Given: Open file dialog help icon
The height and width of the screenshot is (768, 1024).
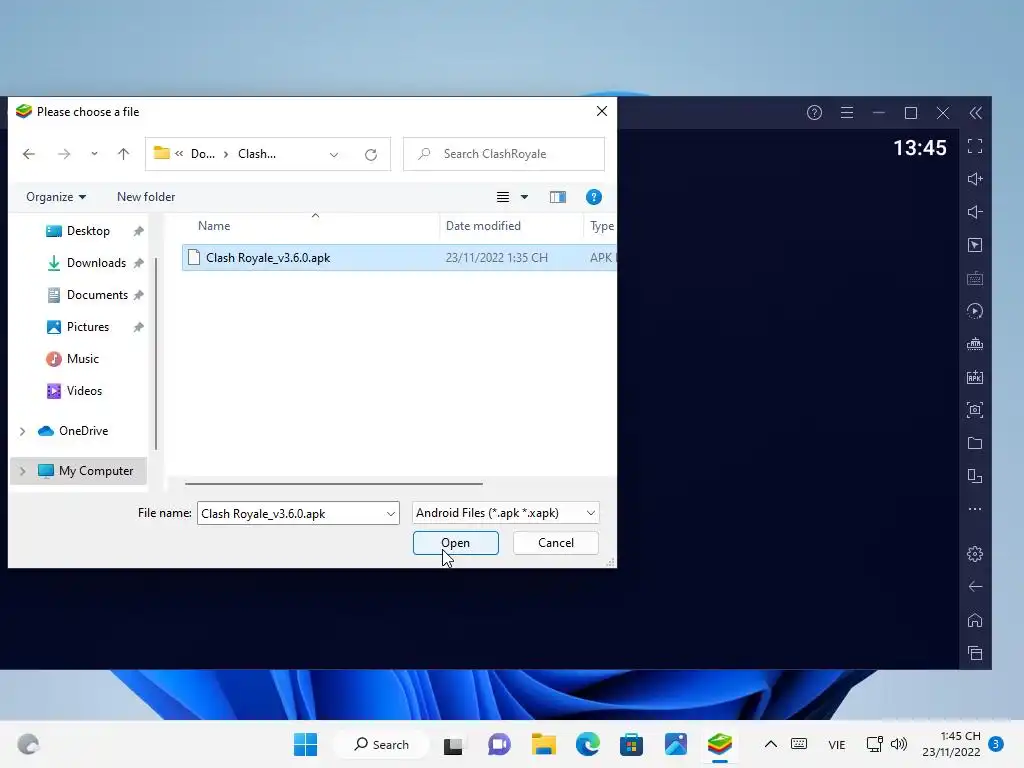Looking at the screenshot, I should point(594,197).
